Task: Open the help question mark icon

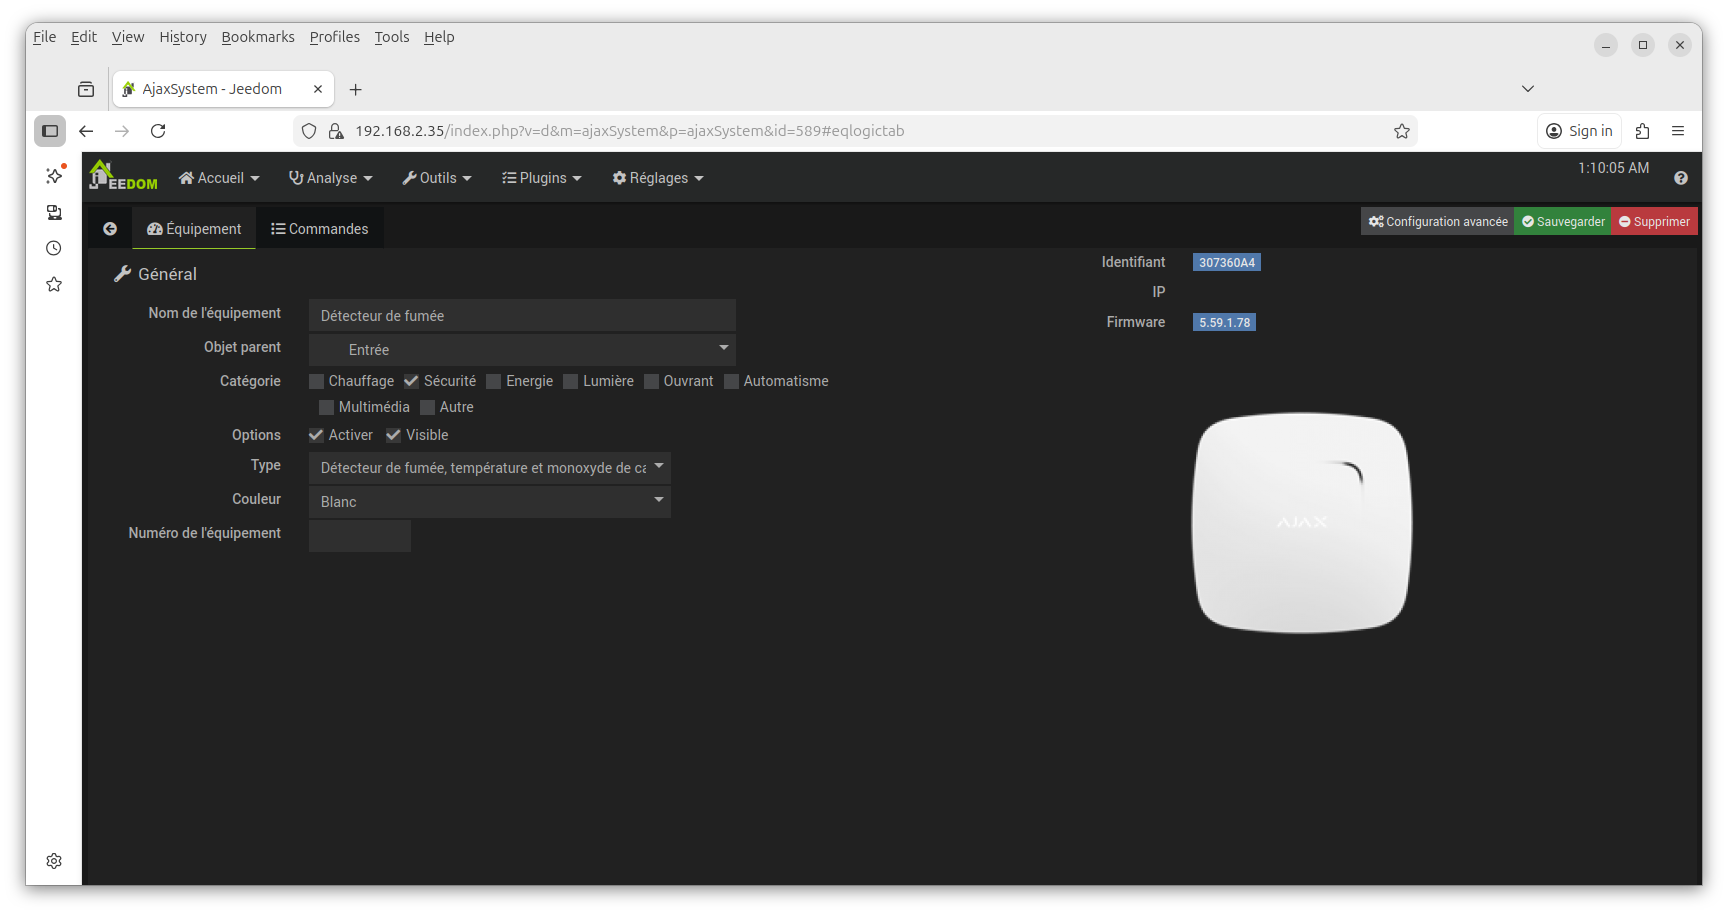Action: 1680,178
